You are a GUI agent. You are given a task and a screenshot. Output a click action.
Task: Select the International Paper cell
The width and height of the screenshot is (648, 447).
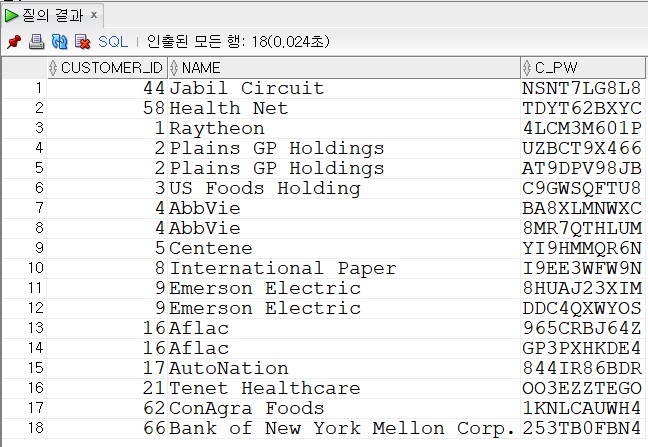[344, 268]
